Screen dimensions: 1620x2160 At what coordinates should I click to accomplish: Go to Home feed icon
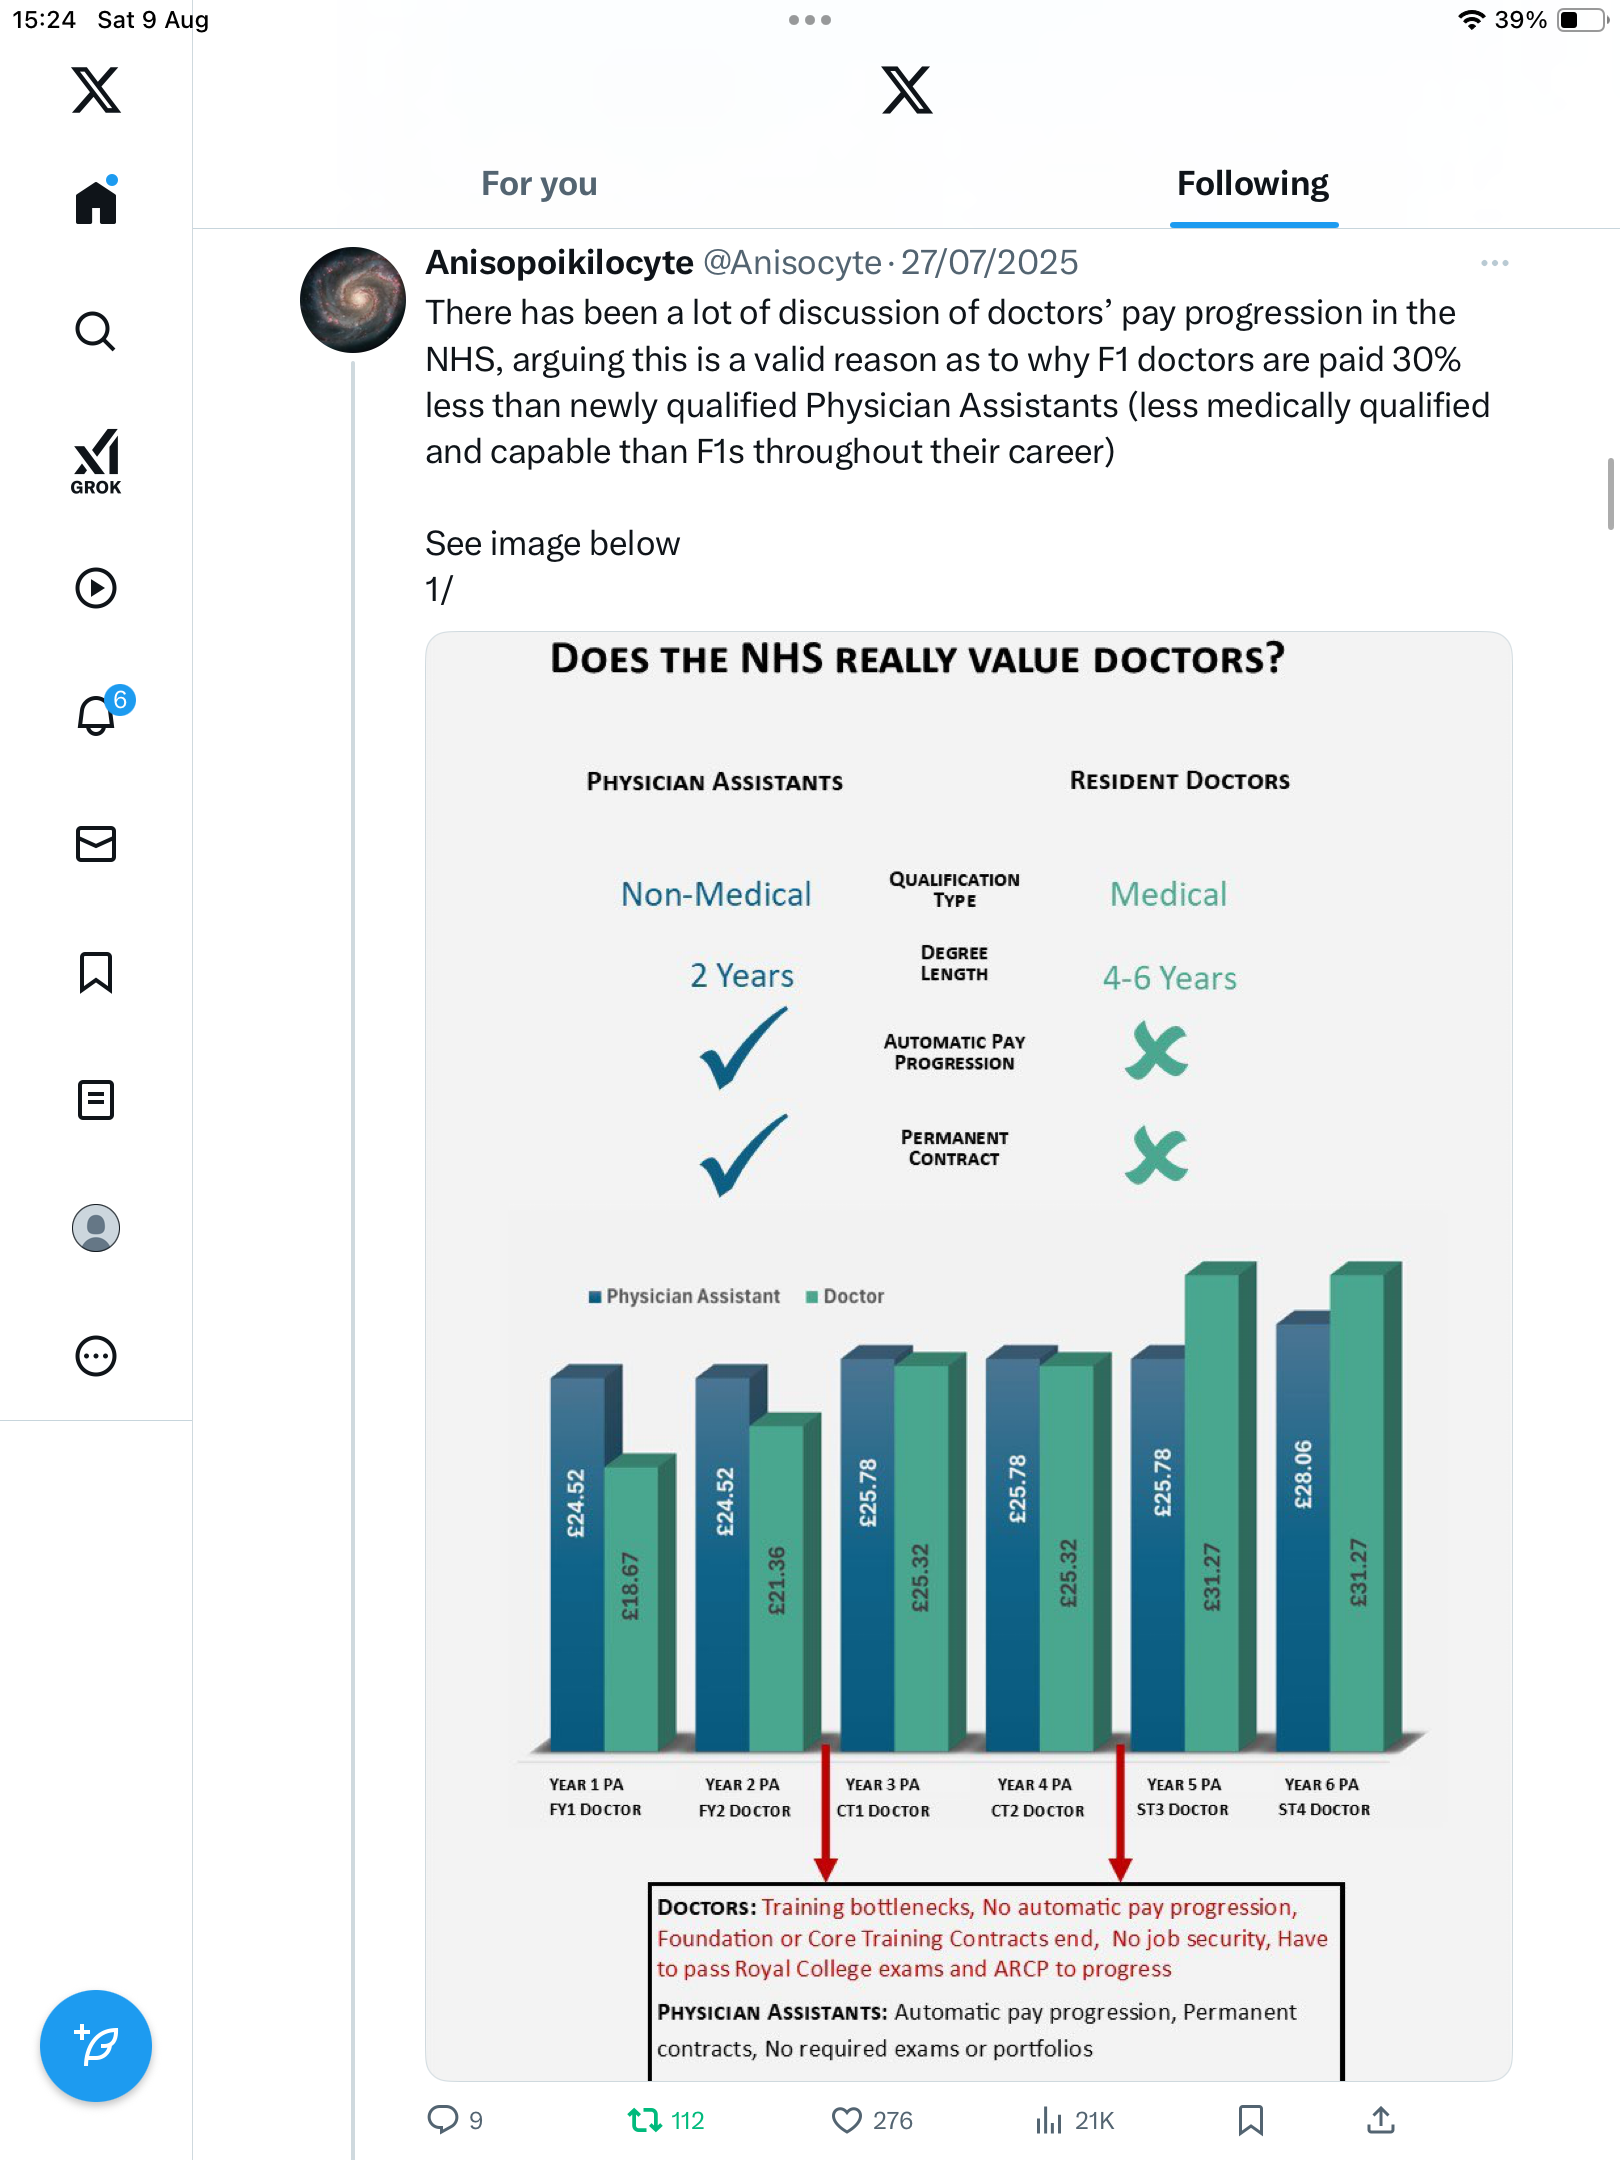tap(96, 203)
